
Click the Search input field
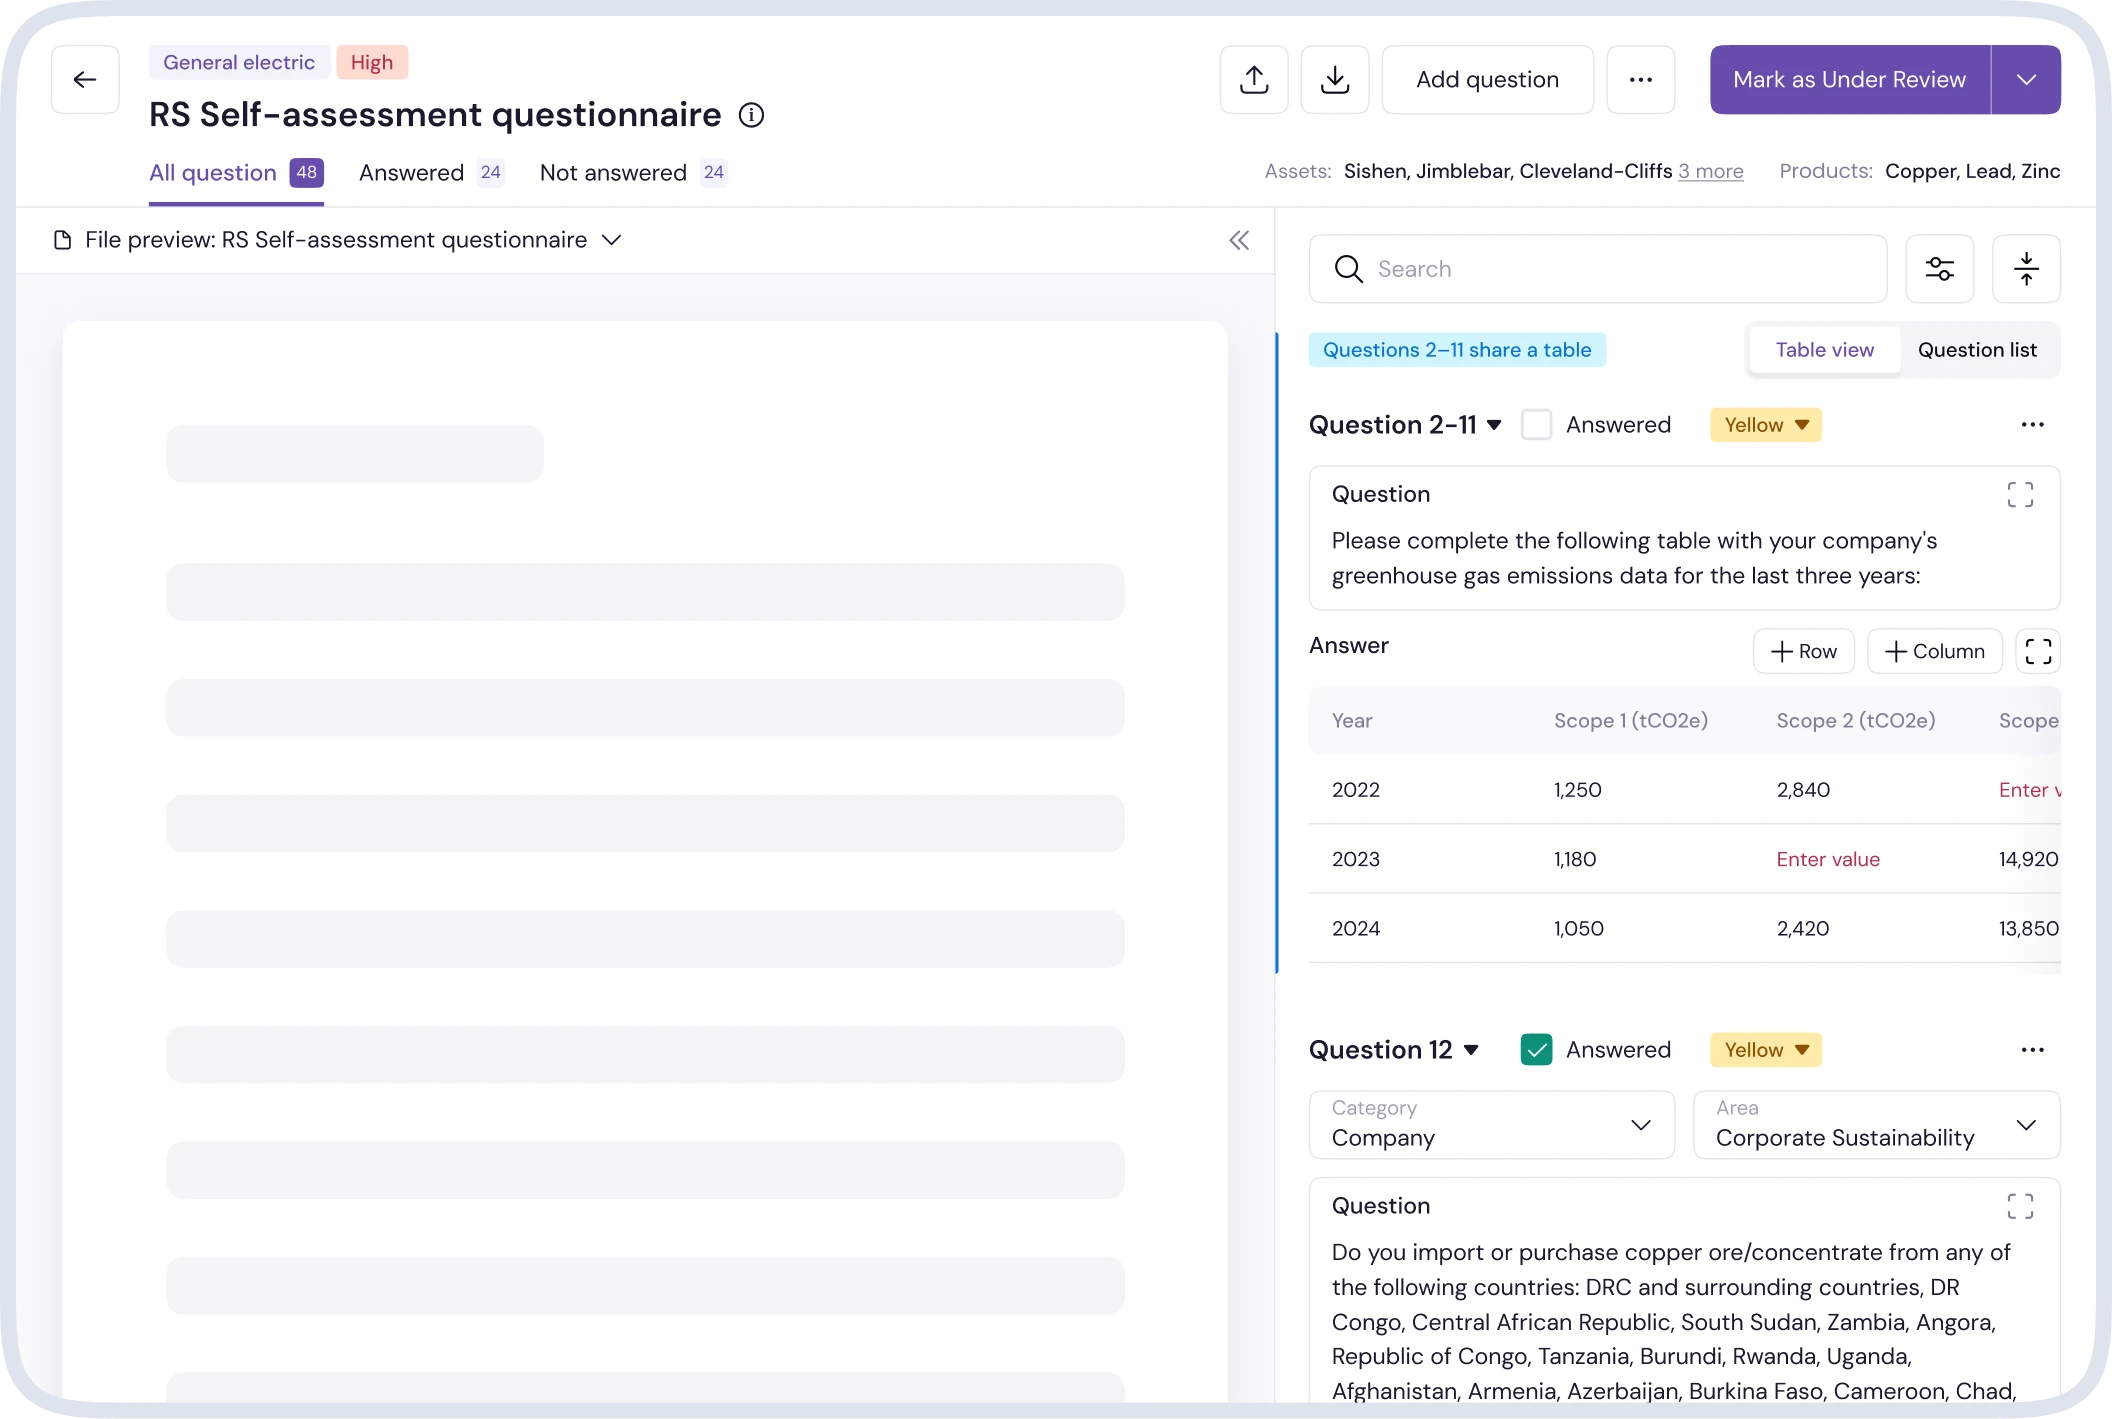pos(1598,269)
